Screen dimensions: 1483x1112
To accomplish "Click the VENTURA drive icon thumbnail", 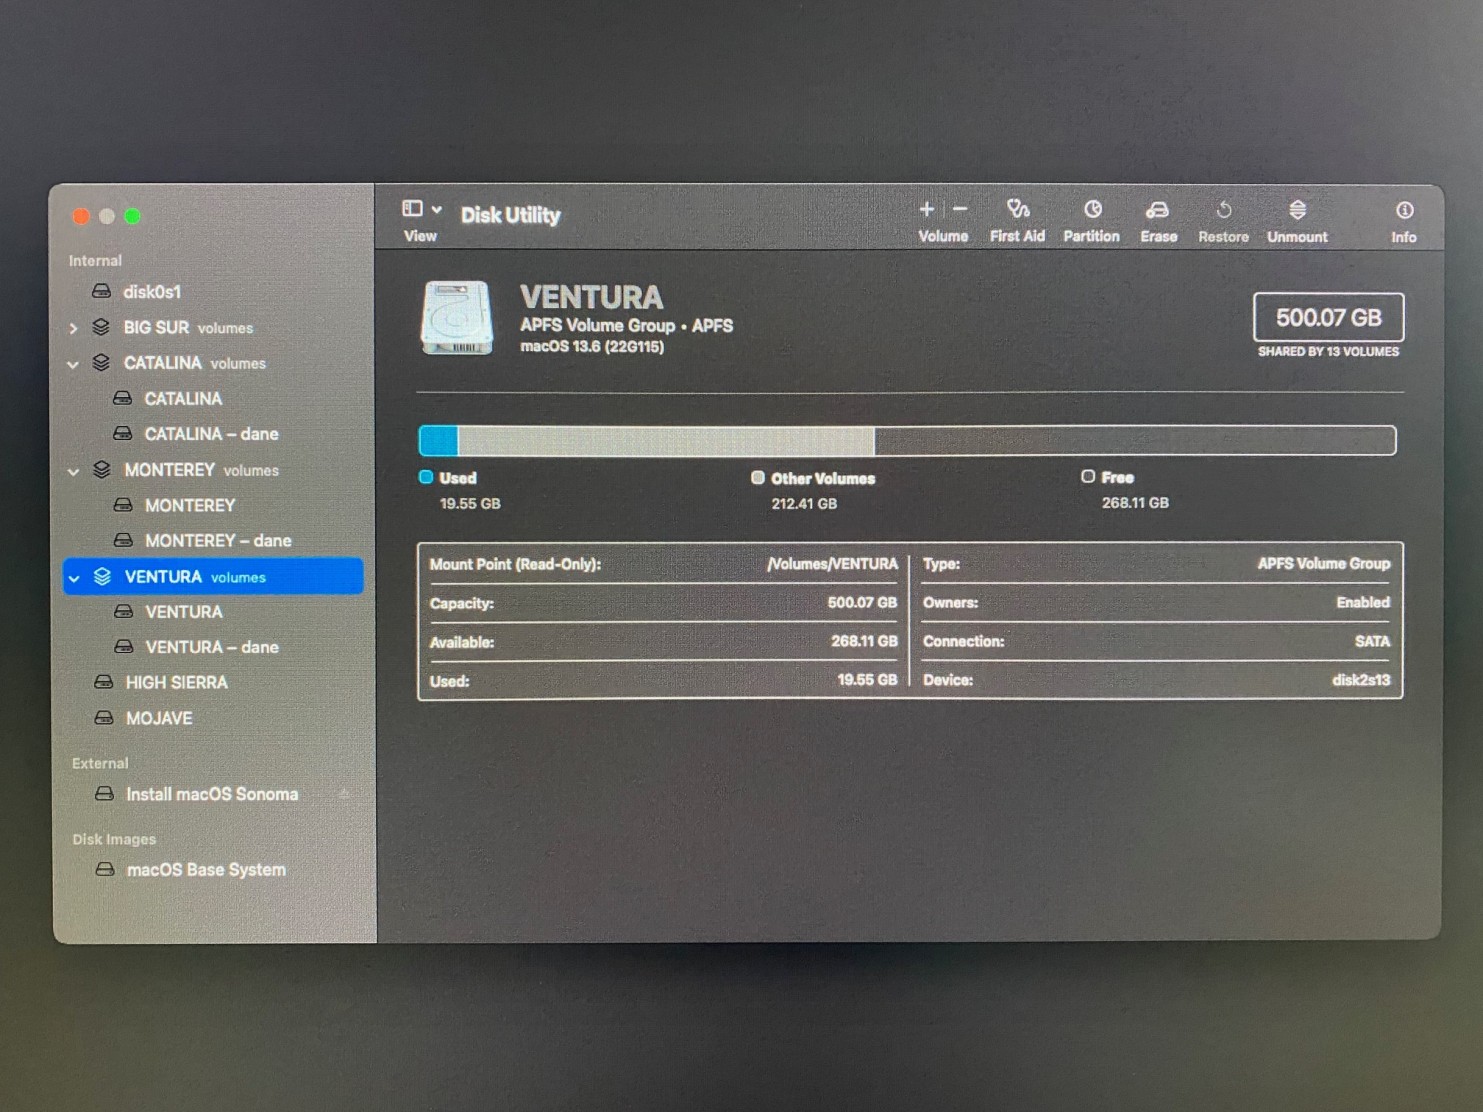I will (457, 318).
